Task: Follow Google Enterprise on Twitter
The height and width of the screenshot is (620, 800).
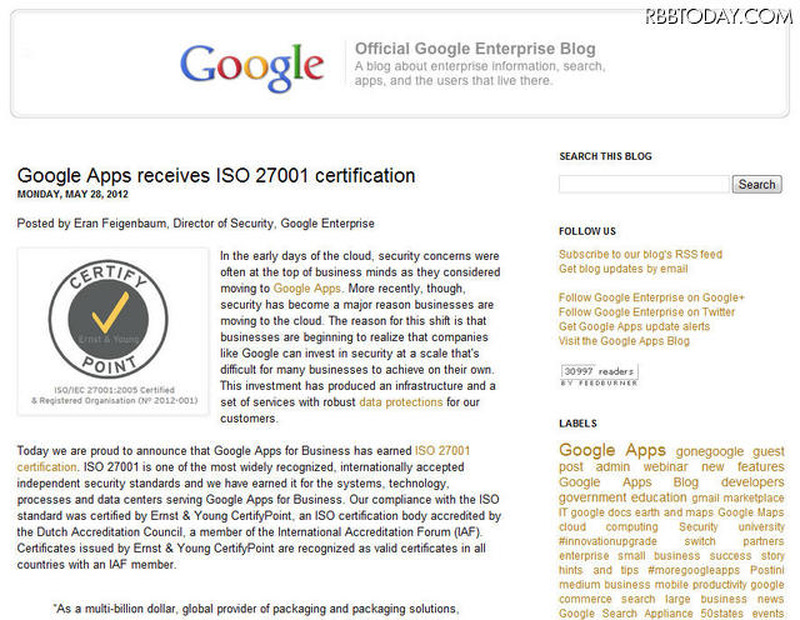Action: 646,312
